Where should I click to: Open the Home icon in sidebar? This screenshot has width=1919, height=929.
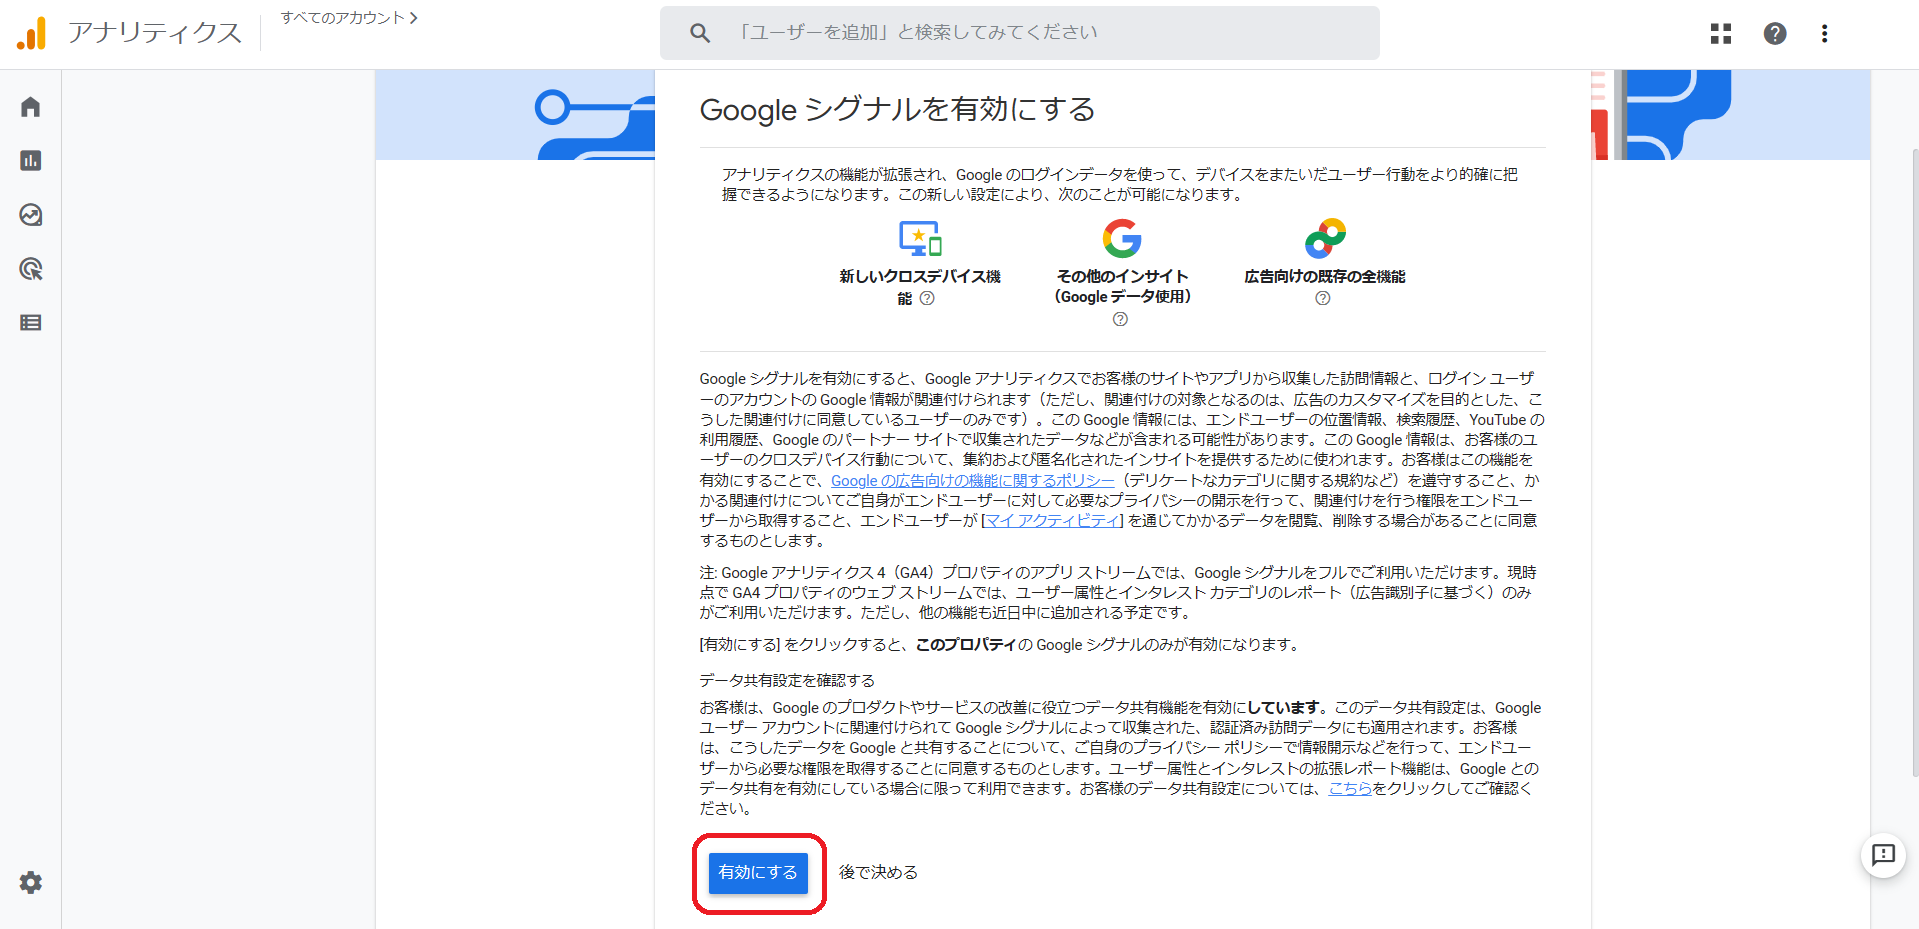click(31, 107)
